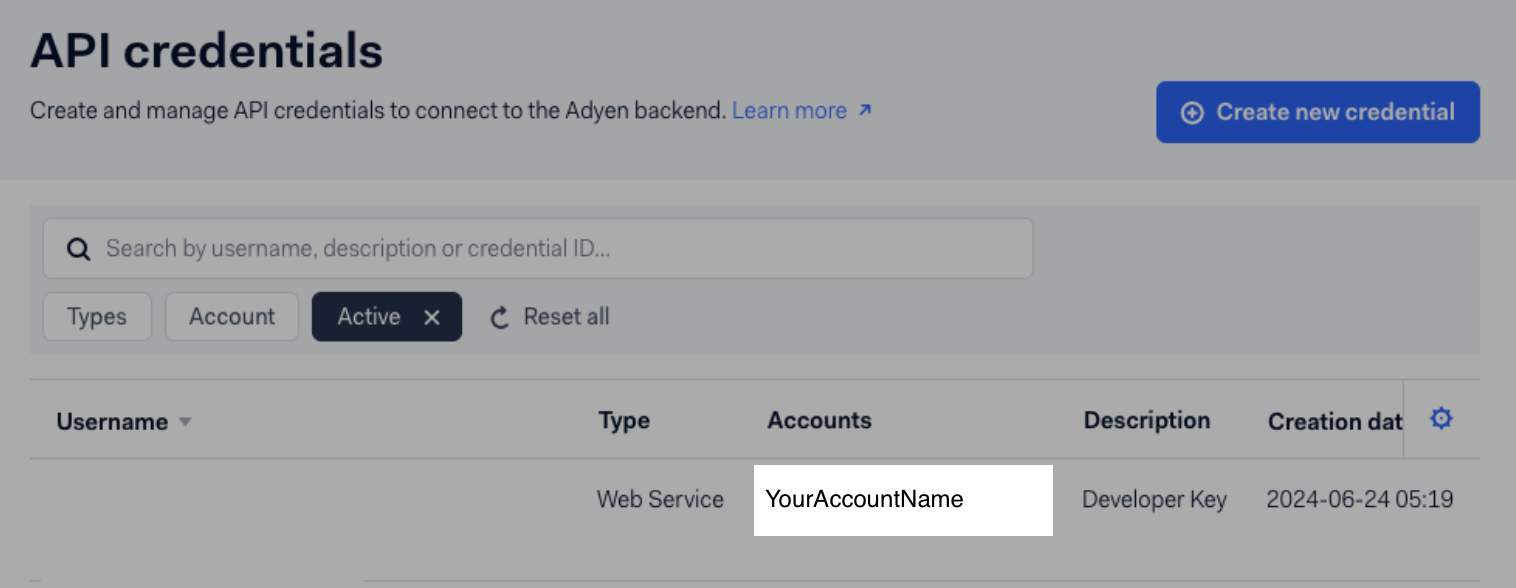1516x588 pixels.
Task: Open the Account filter dropdown
Action: pos(231,316)
